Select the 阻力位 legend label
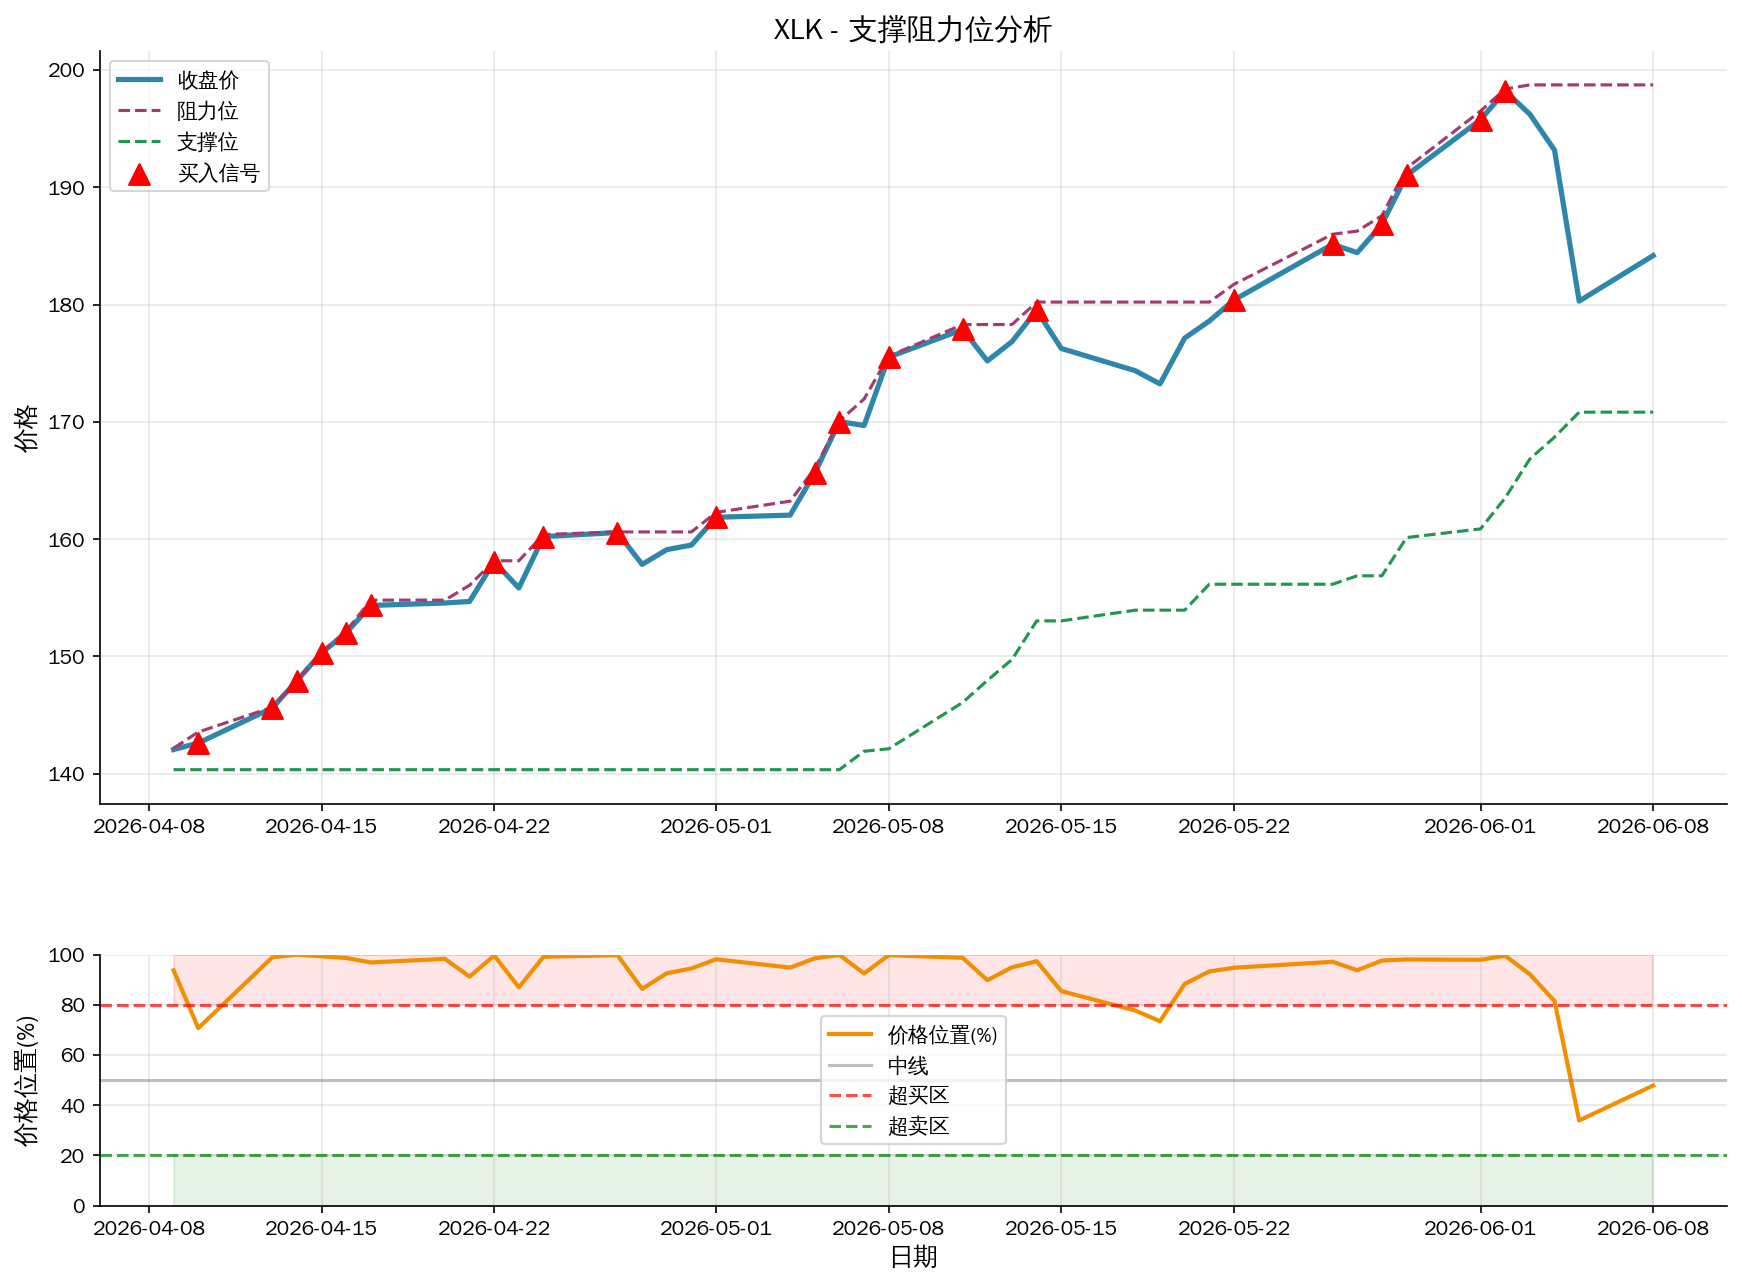The height and width of the screenshot is (1284, 1742). coord(208,112)
